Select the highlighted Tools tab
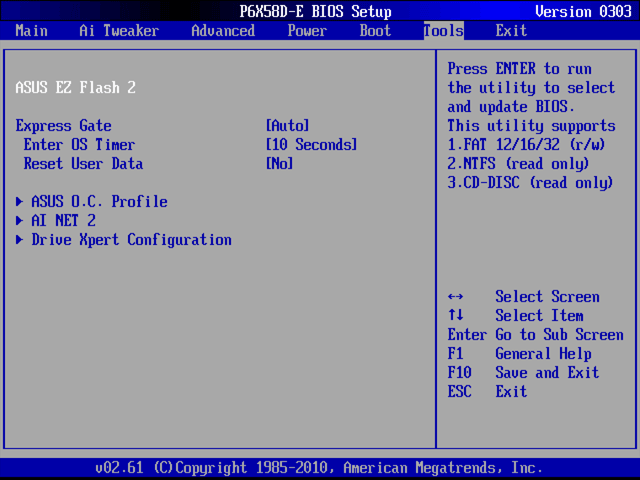This screenshot has width=640, height=480. [x=444, y=31]
